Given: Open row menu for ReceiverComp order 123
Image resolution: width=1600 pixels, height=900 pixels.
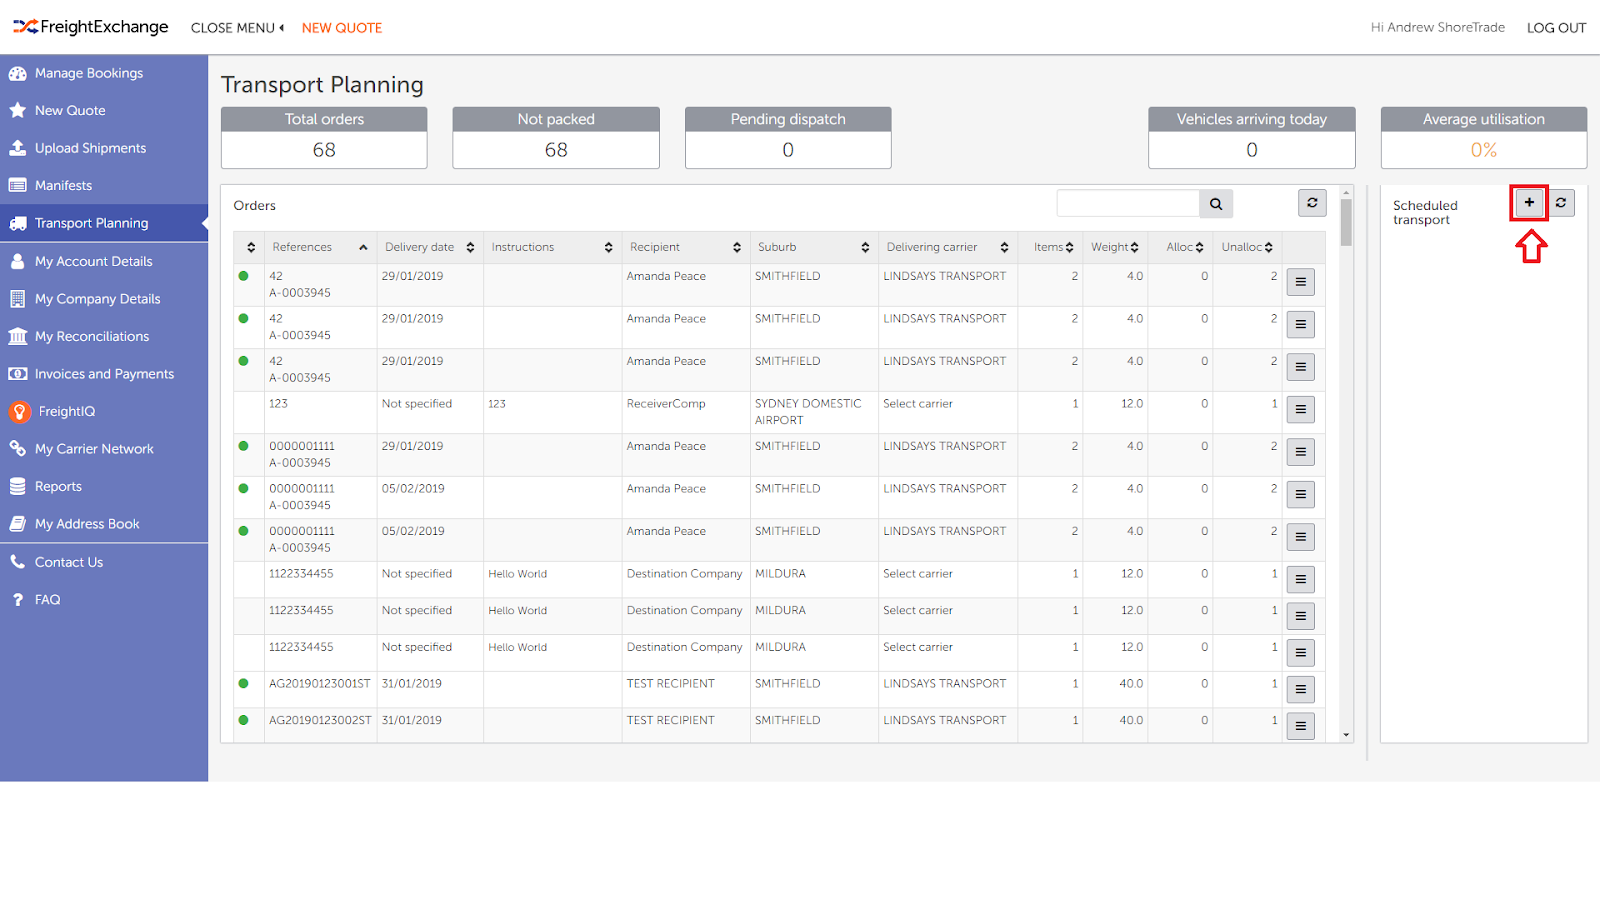Looking at the screenshot, I should (x=1300, y=409).
